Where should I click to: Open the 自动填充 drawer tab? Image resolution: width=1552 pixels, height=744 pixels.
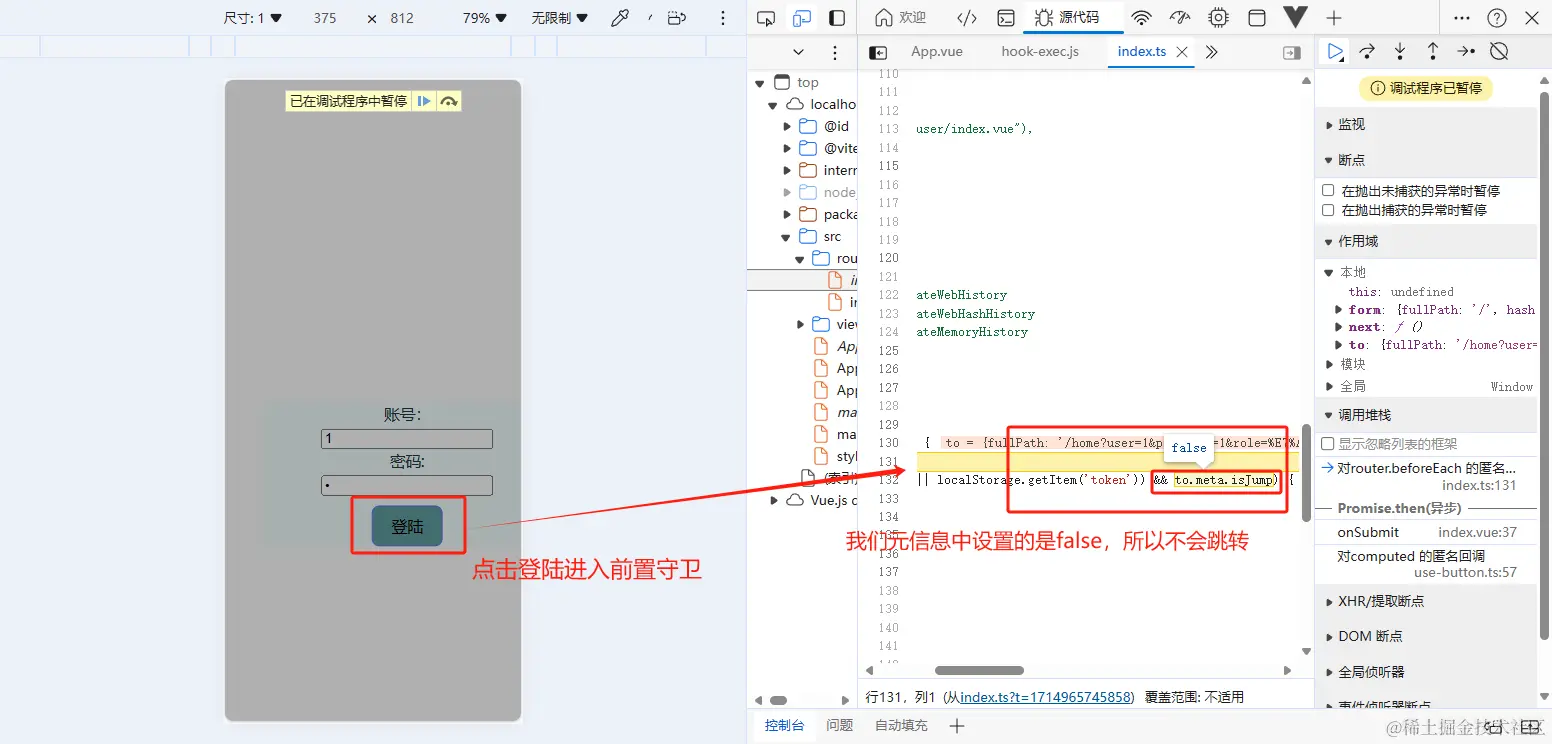tap(901, 726)
